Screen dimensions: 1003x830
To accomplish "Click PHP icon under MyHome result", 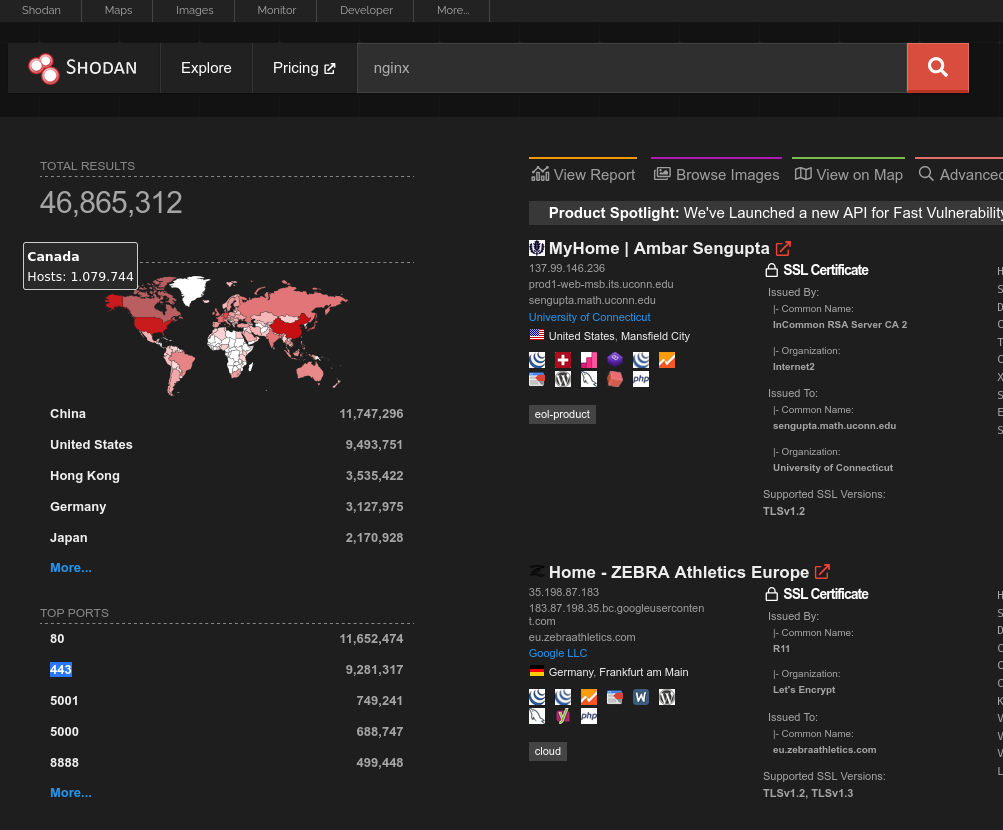I will [640, 379].
